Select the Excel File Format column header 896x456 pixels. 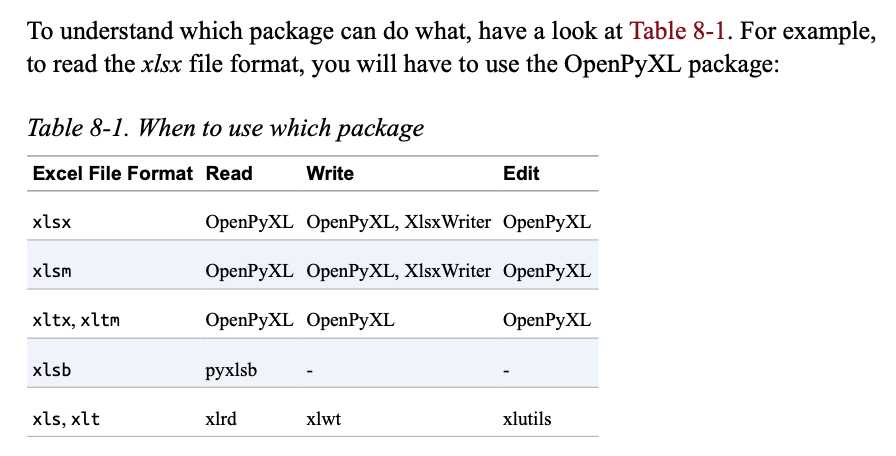point(113,173)
